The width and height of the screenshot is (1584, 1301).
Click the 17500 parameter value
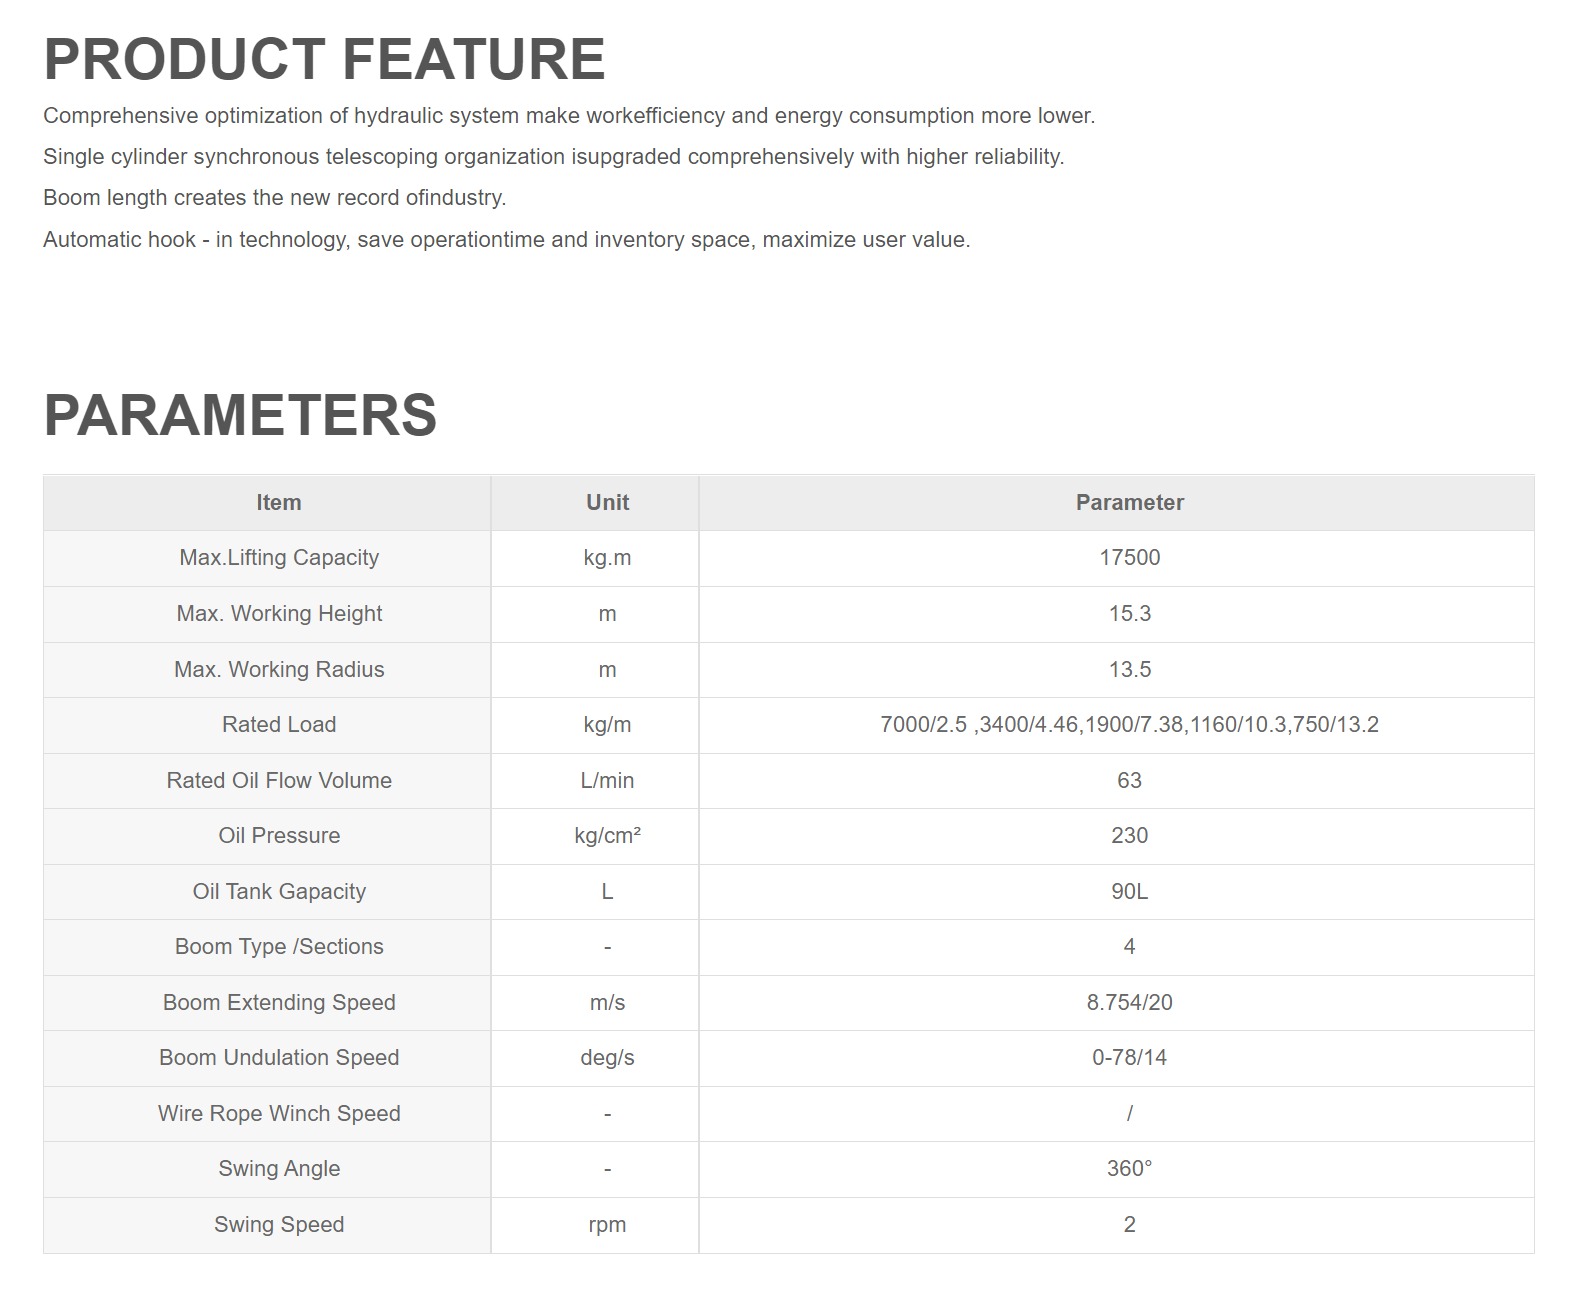pyautogui.click(x=1130, y=558)
